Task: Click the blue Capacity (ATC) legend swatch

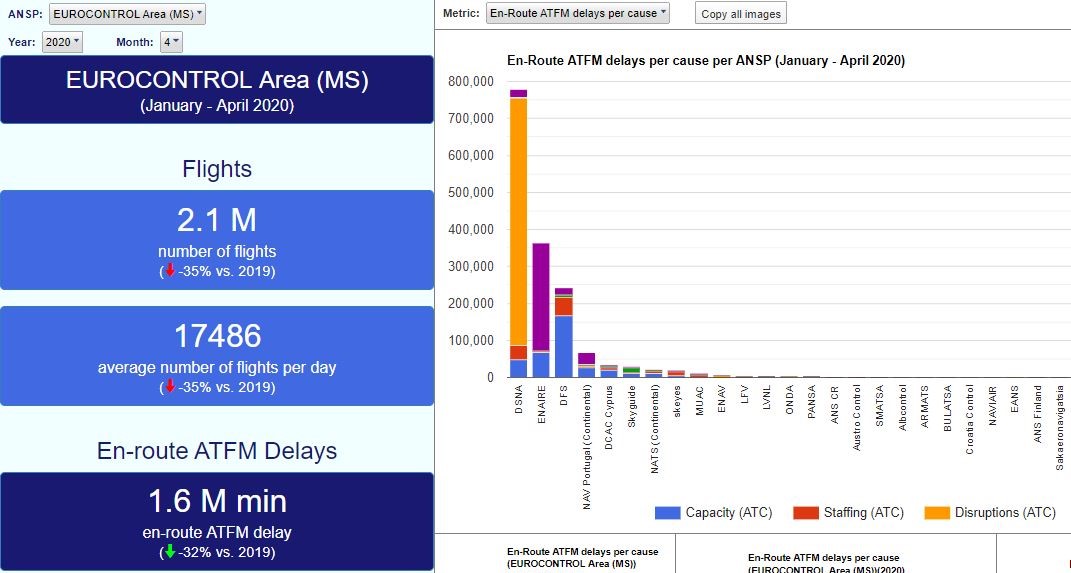Action: pyautogui.click(x=667, y=512)
